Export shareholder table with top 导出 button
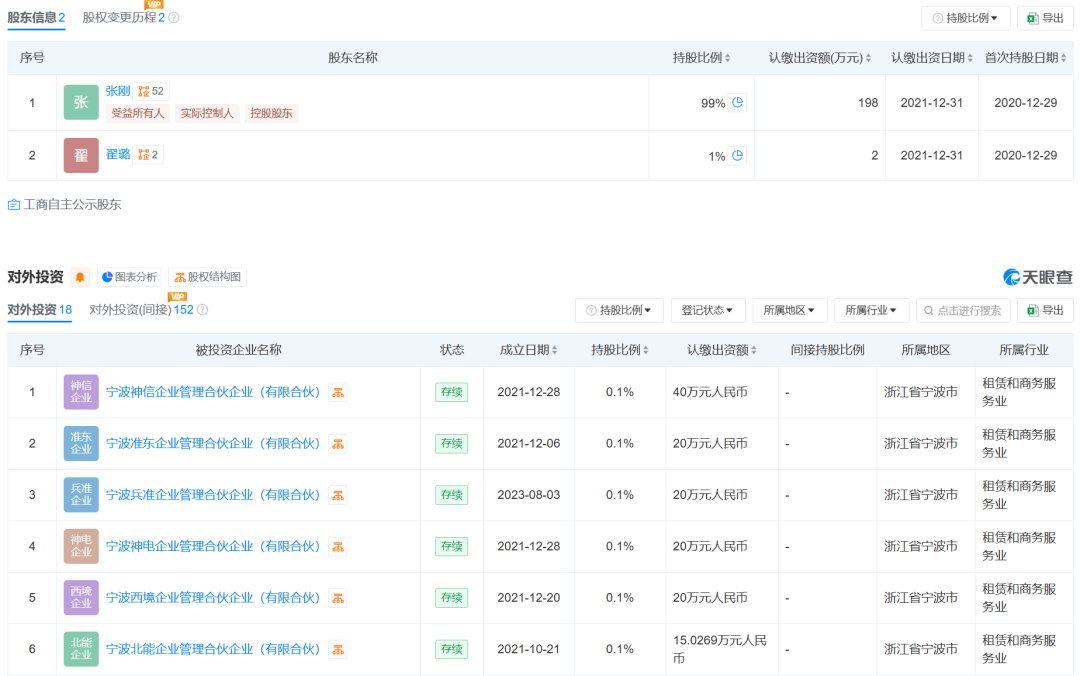This screenshot has width=1080, height=676. [x=1045, y=19]
